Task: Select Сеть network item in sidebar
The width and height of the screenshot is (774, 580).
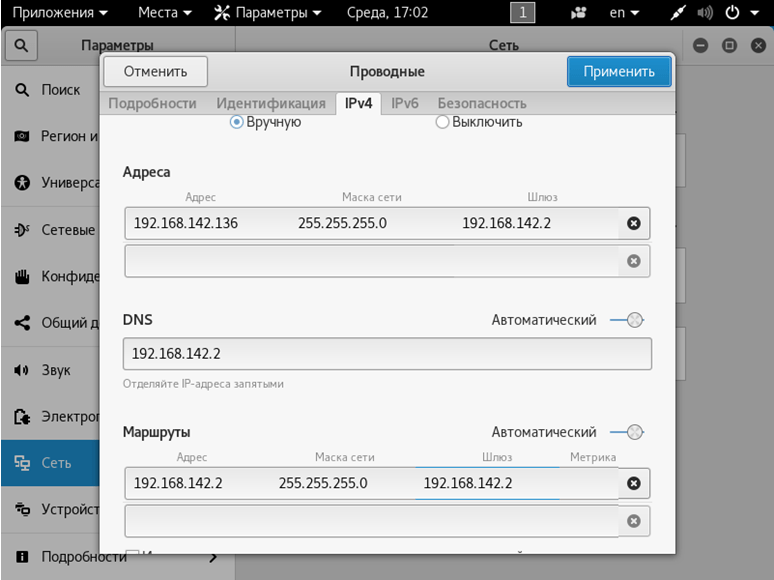Action: [x=50, y=463]
